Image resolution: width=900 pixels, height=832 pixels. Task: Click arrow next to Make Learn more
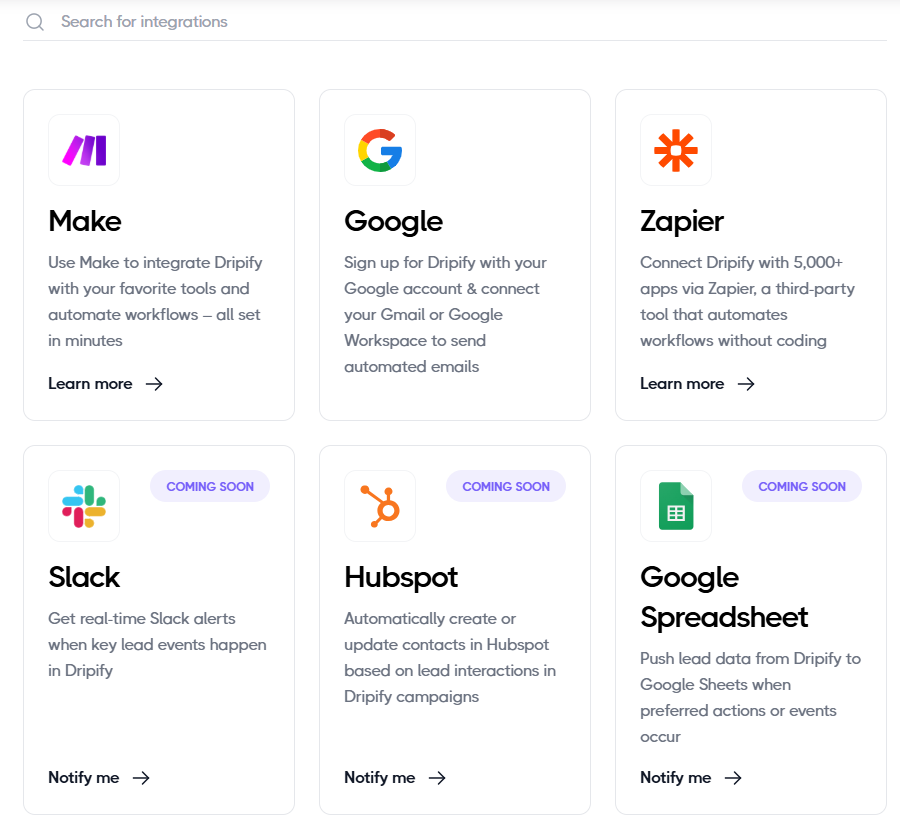click(154, 384)
